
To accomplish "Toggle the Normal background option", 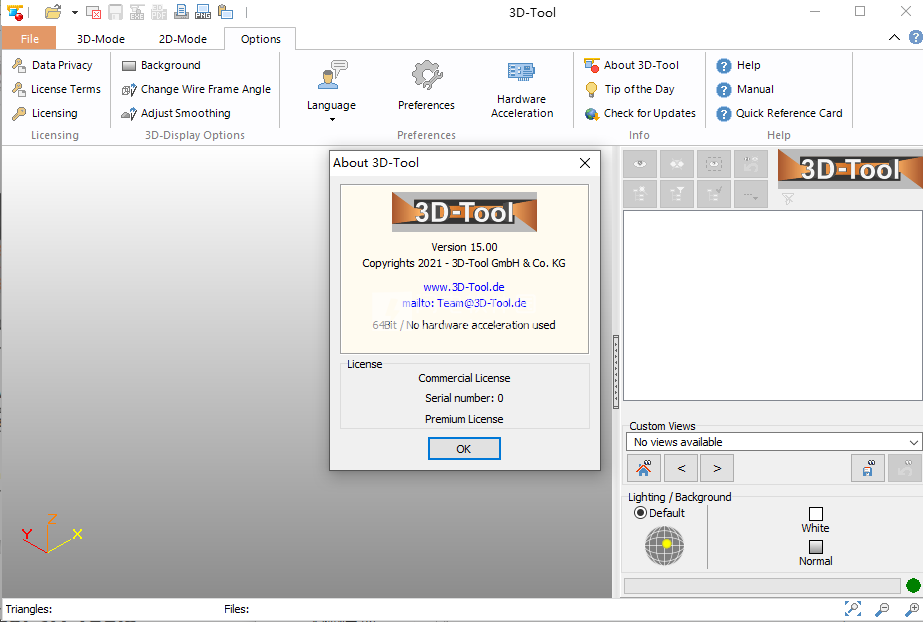I will (x=815, y=546).
